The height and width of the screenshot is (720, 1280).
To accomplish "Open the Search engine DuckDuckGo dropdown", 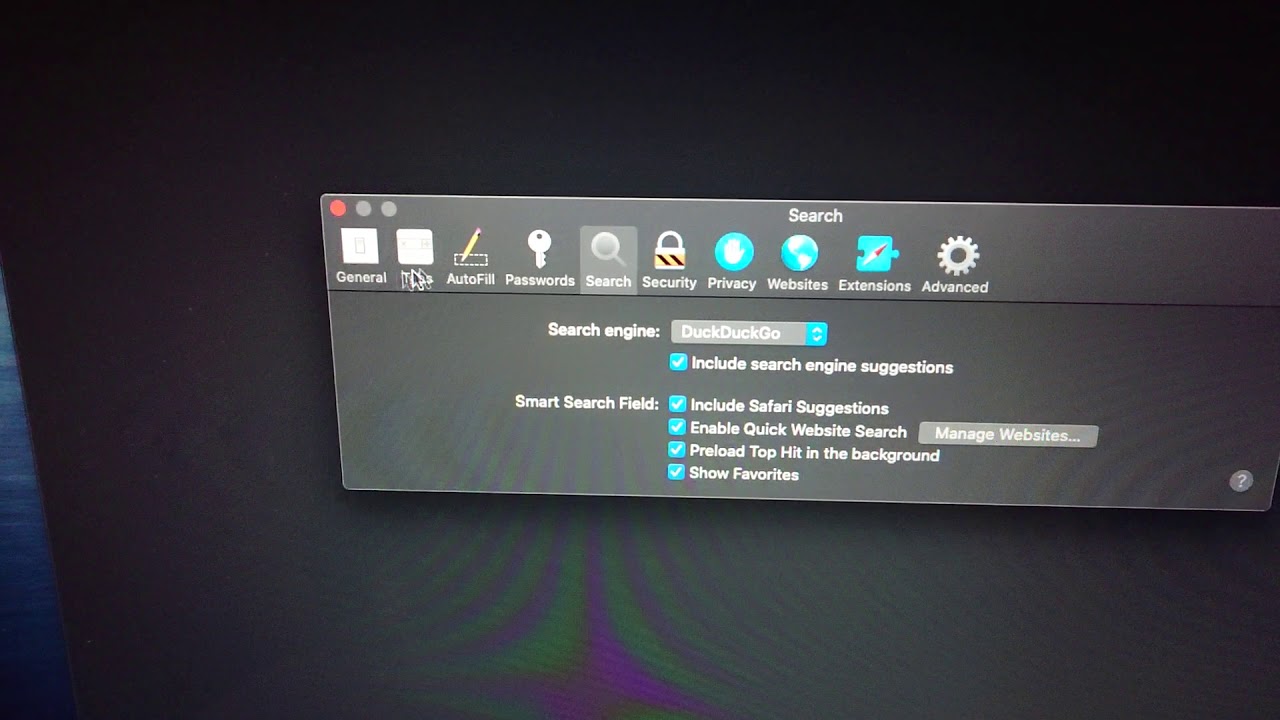I will click(749, 333).
